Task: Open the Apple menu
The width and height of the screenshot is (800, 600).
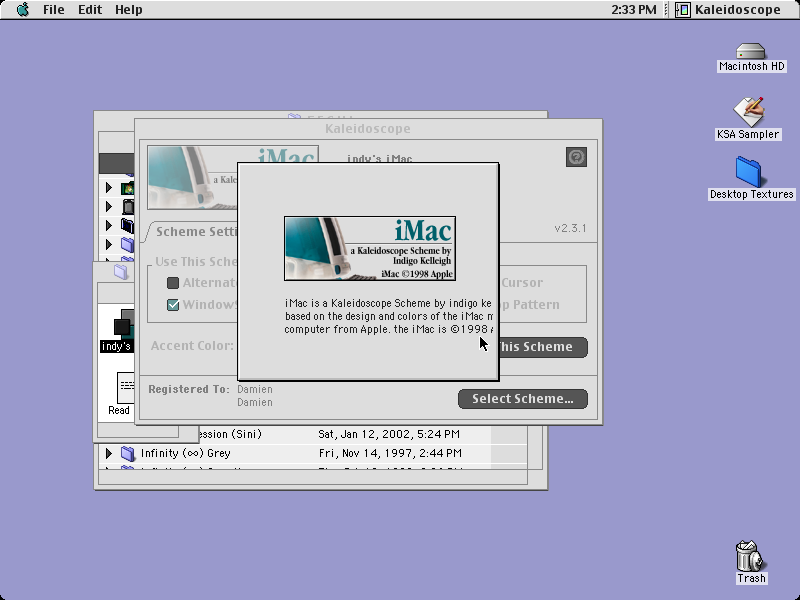Action: [22, 9]
